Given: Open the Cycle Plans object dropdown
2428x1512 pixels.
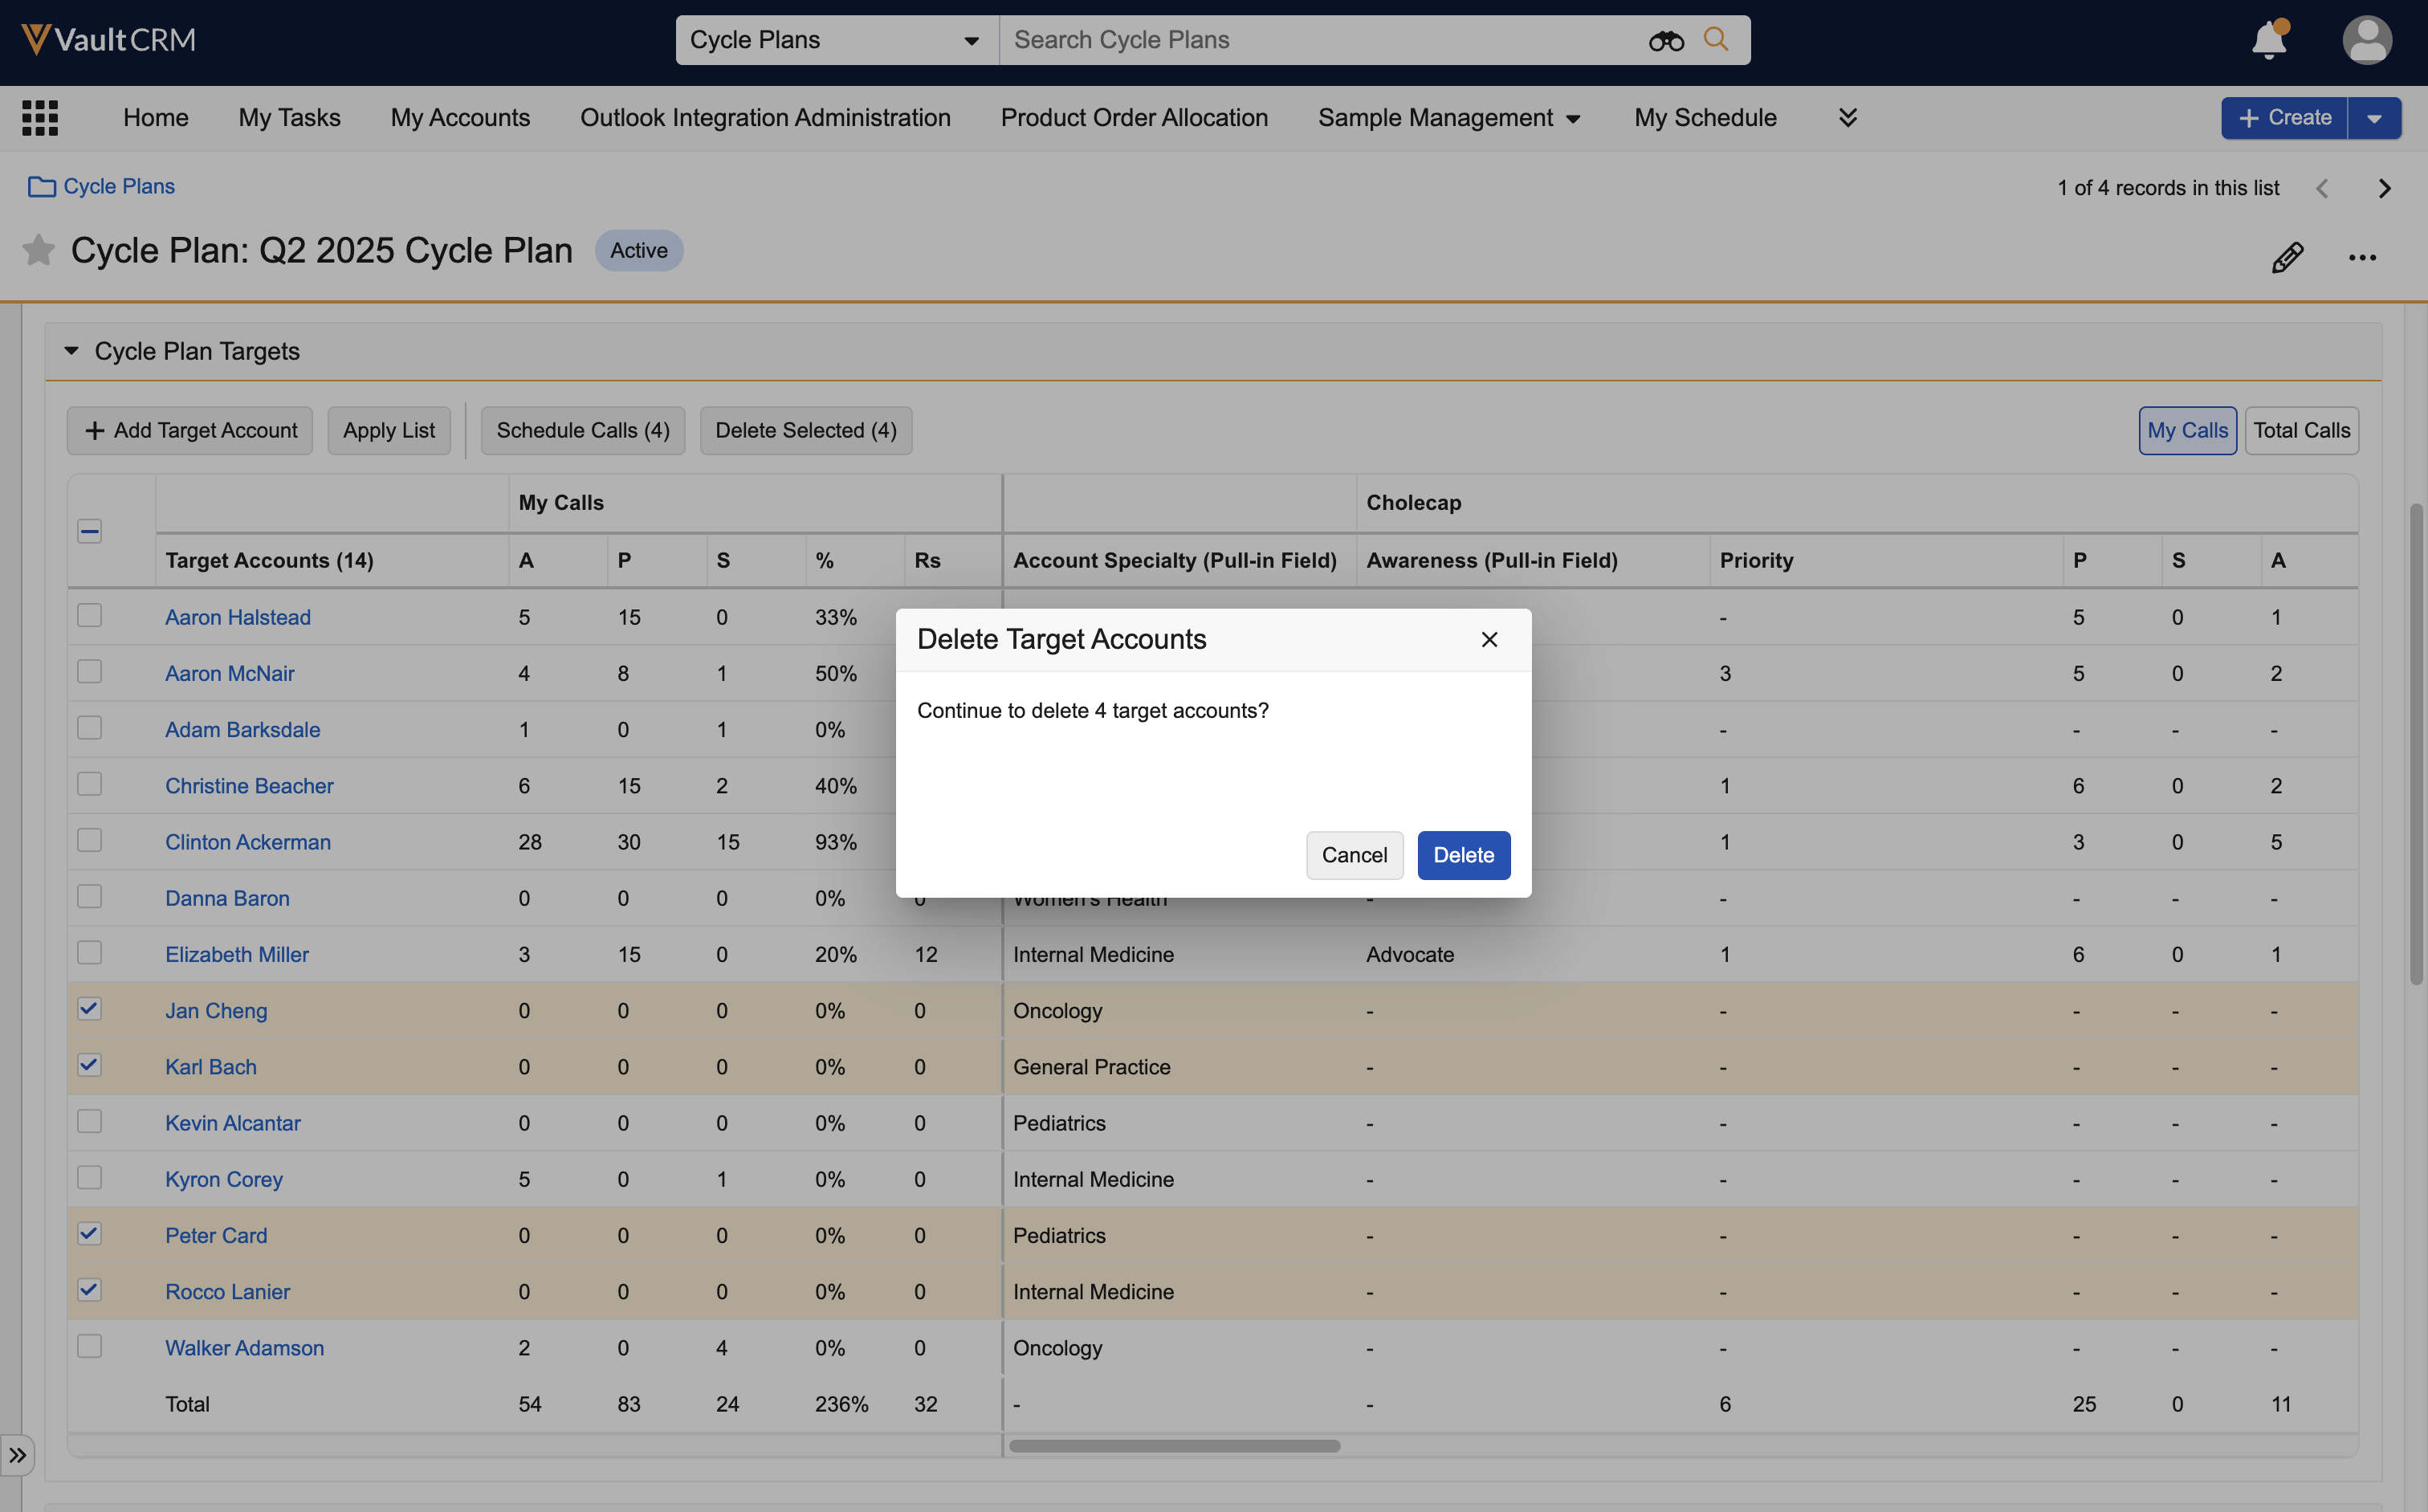Looking at the screenshot, I should point(836,40).
